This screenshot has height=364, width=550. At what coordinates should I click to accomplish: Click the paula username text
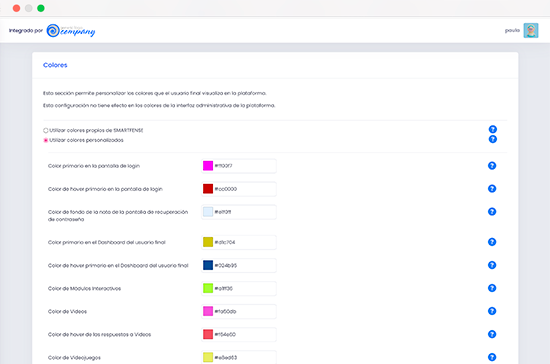[512, 31]
